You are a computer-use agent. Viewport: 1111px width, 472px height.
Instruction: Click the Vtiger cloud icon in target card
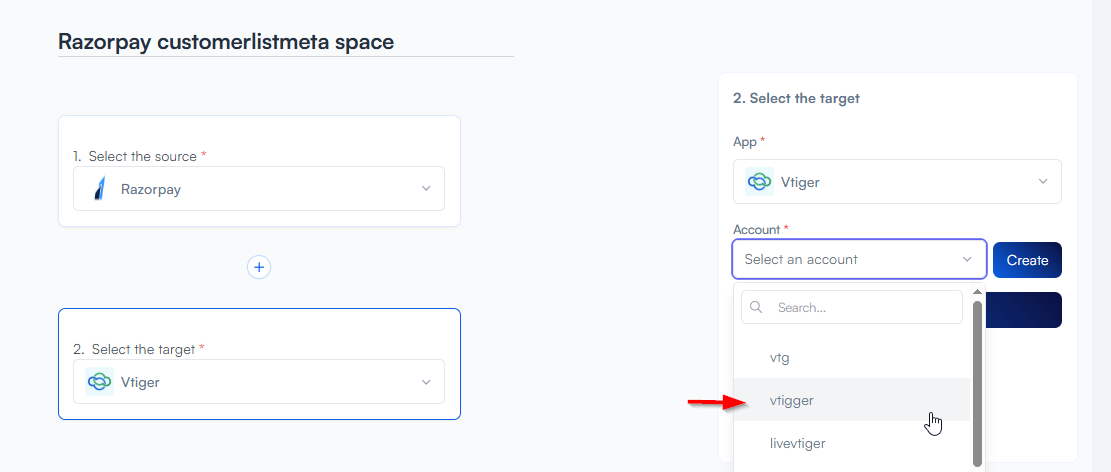[99, 381]
